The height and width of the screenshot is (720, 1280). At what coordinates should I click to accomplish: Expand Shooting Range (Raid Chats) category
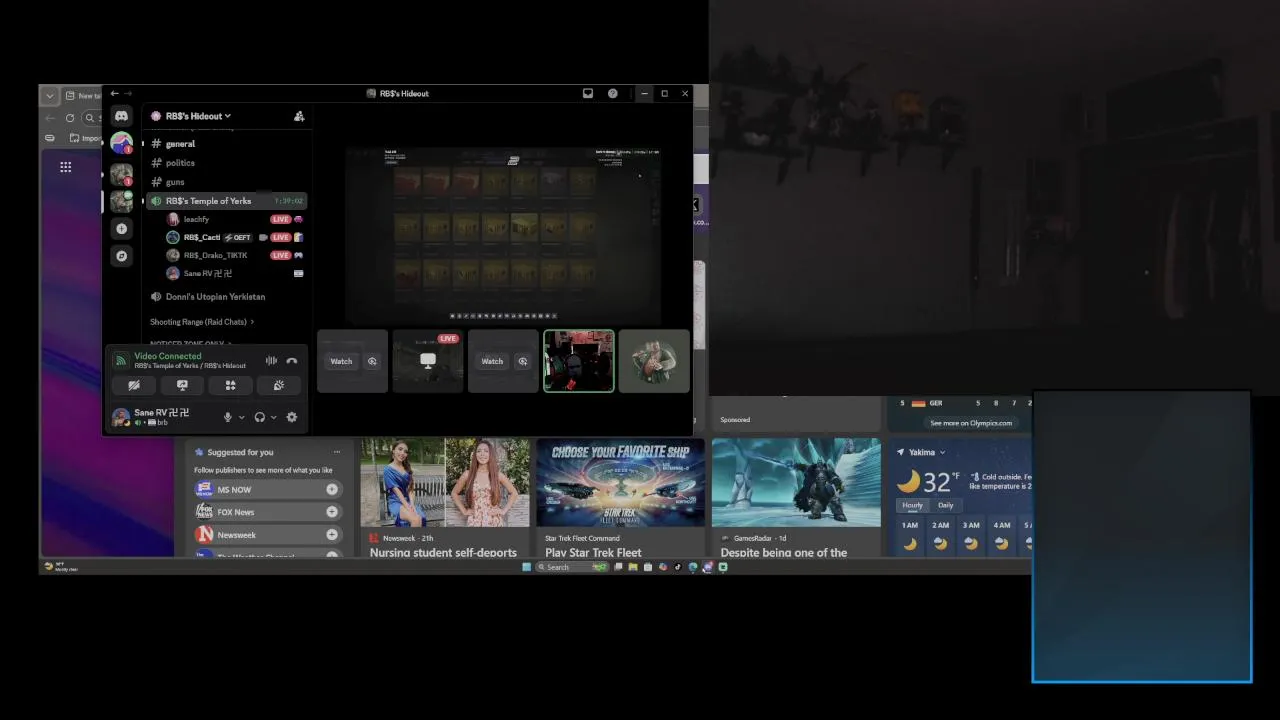point(202,322)
